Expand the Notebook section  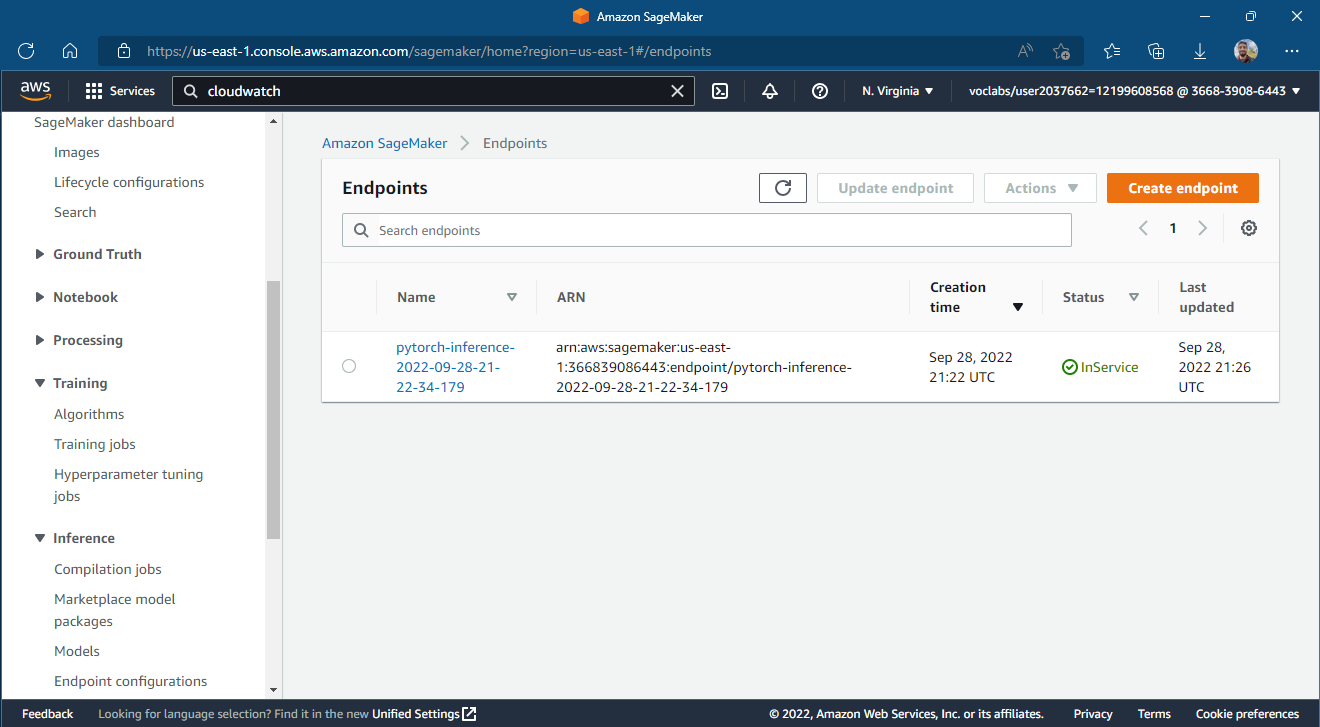pyautogui.click(x=40, y=297)
